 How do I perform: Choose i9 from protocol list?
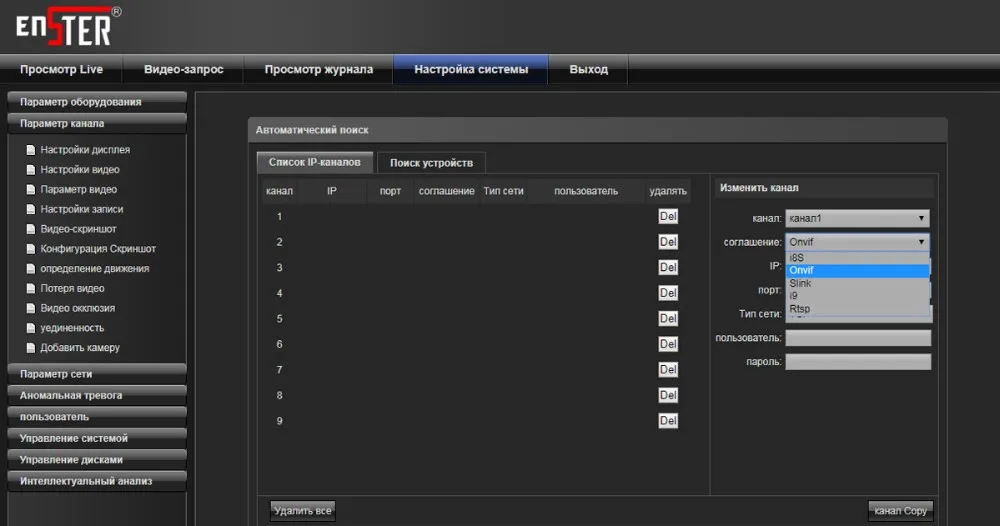point(857,296)
